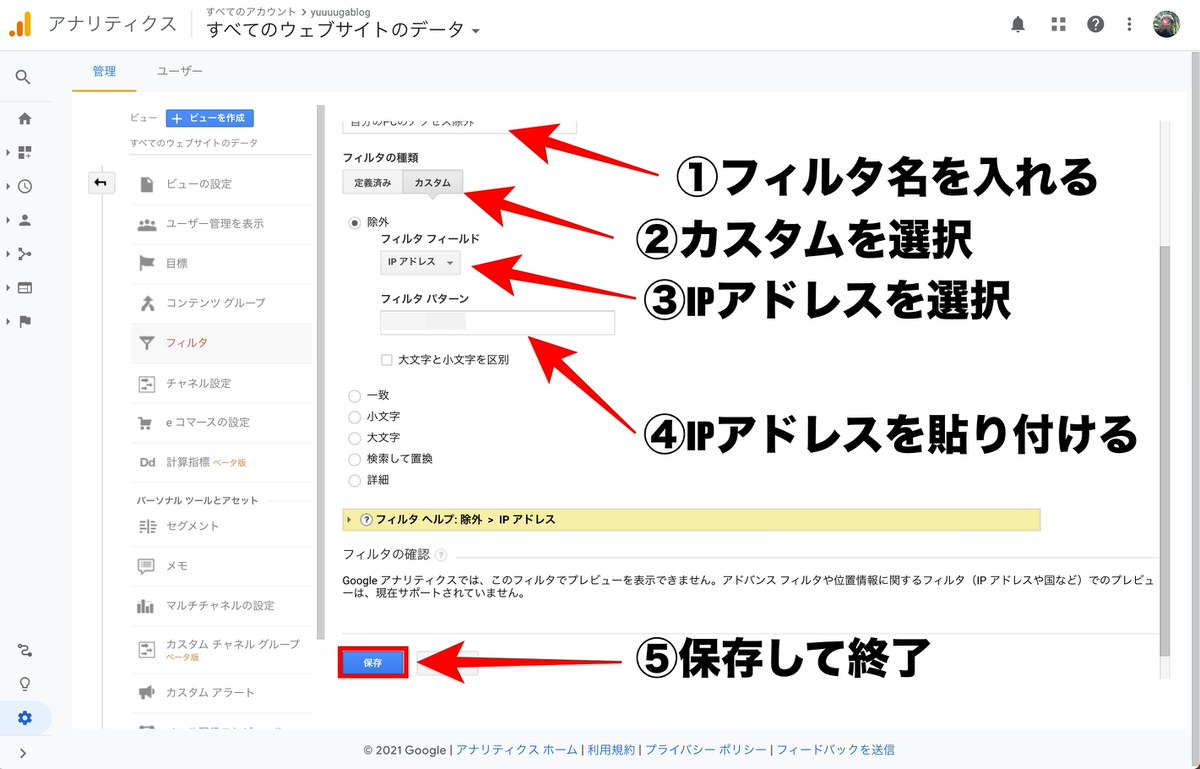Open Realtime clock icon in sidebar
The image size is (1200, 769).
pos(25,186)
